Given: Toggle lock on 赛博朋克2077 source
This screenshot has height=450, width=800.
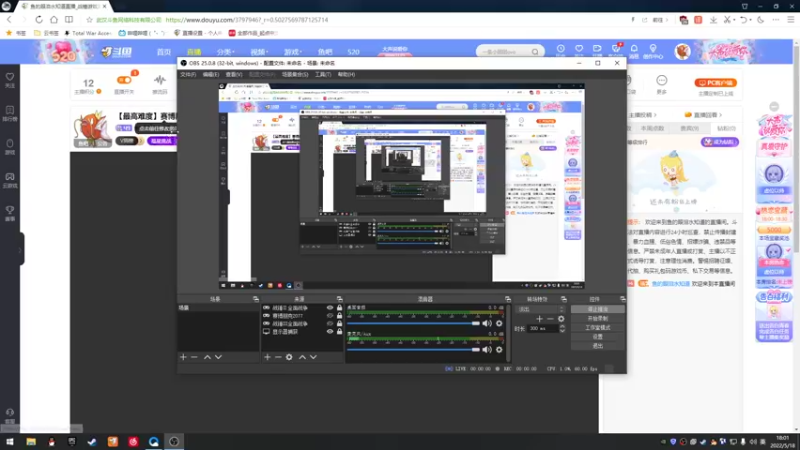Looking at the screenshot, I should pyautogui.click(x=339, y=316).
